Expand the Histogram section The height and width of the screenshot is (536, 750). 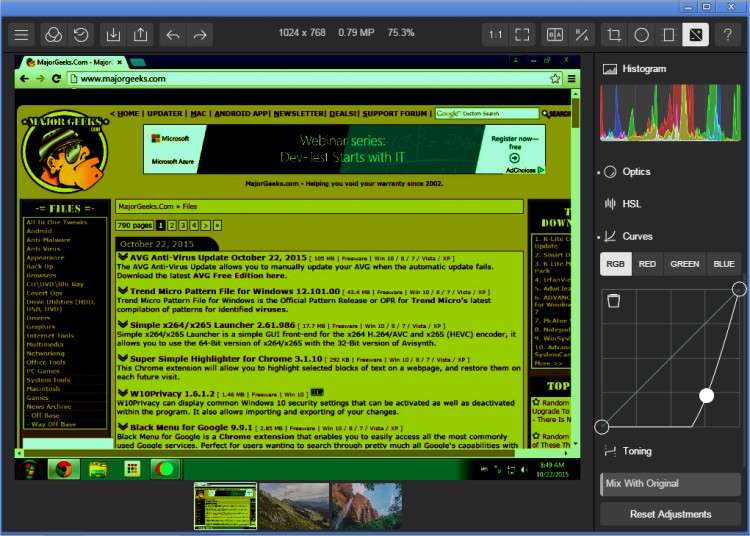(x=644, y=69)
